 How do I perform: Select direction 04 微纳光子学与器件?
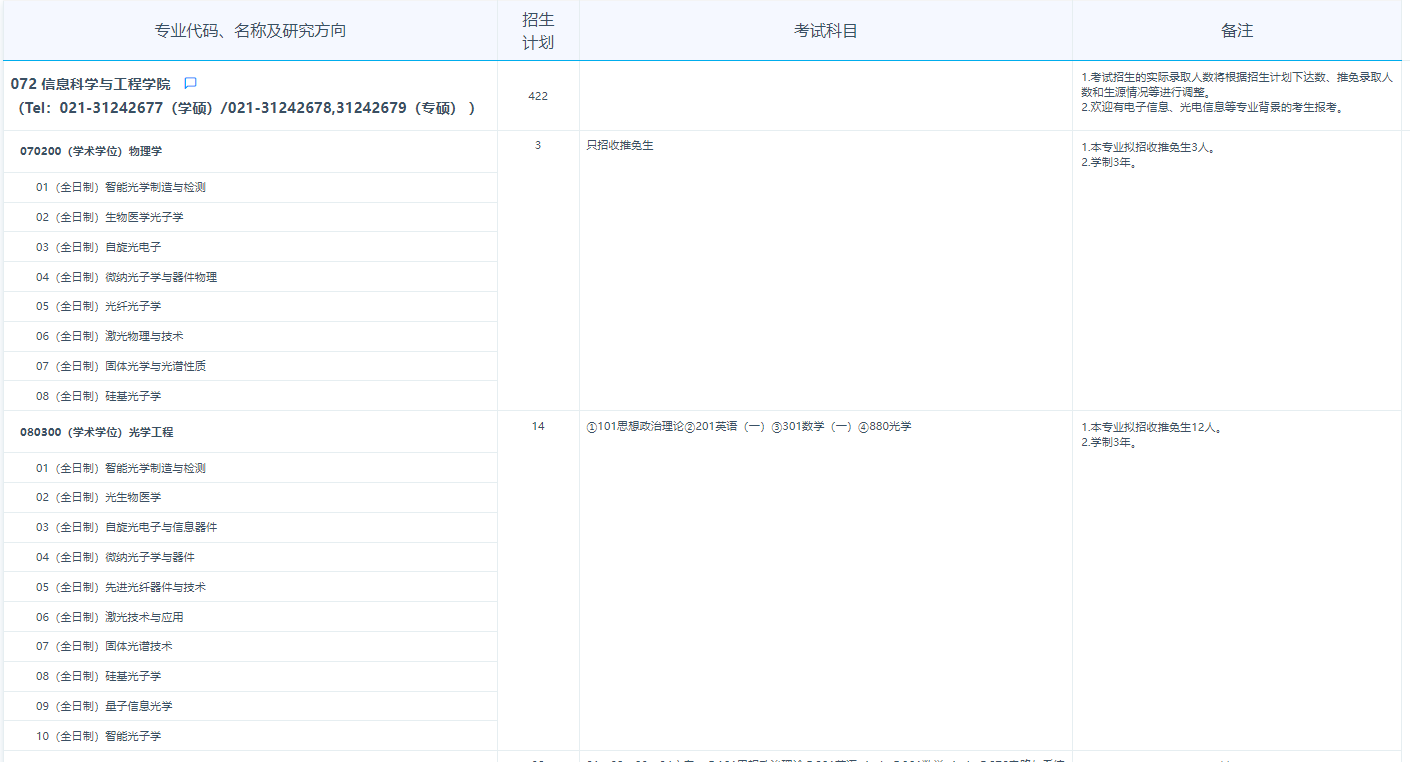click(x=115, y=557)
